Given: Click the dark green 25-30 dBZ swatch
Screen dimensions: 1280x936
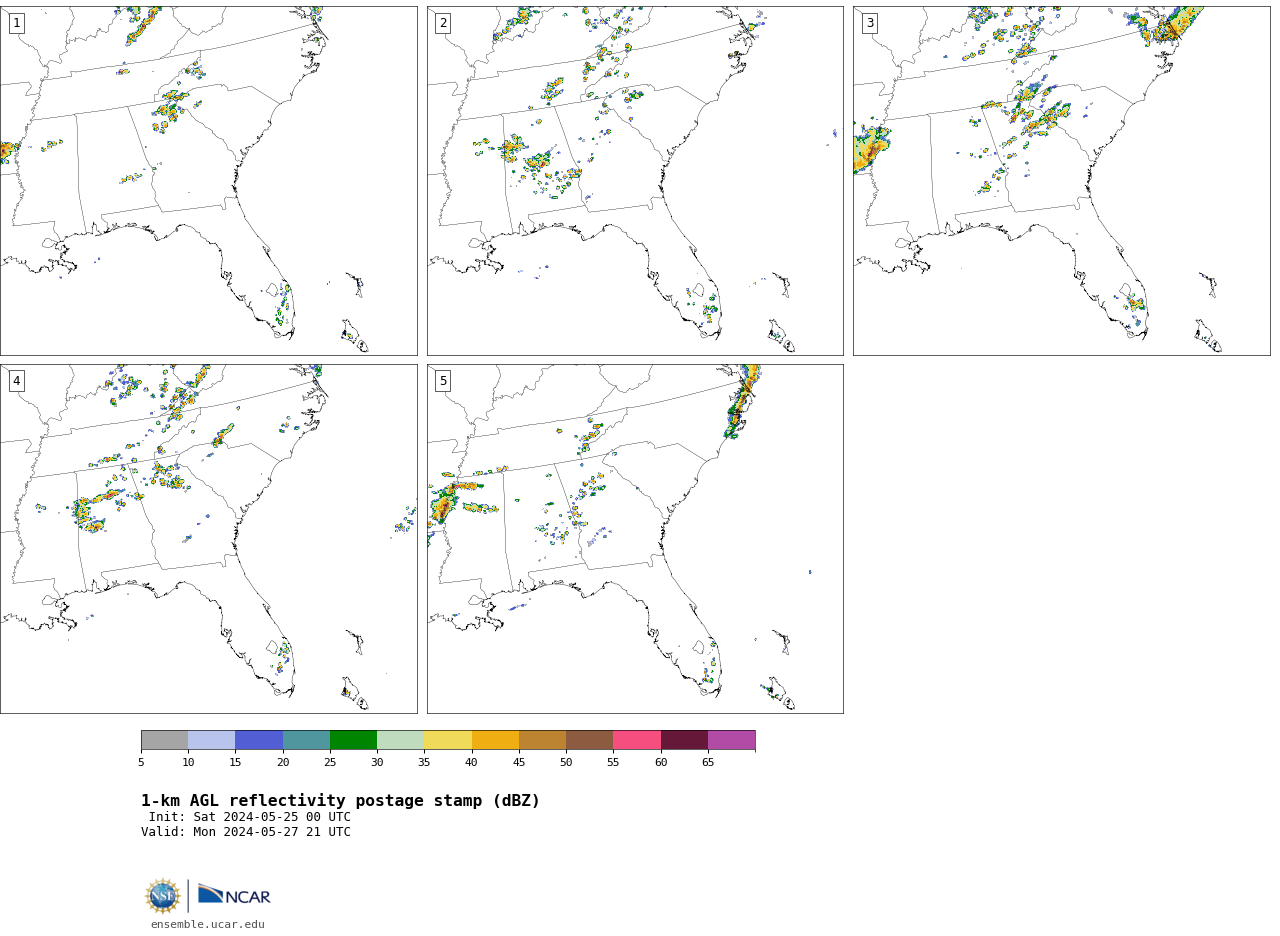Looking at the screenshot, I should point(353,740).
